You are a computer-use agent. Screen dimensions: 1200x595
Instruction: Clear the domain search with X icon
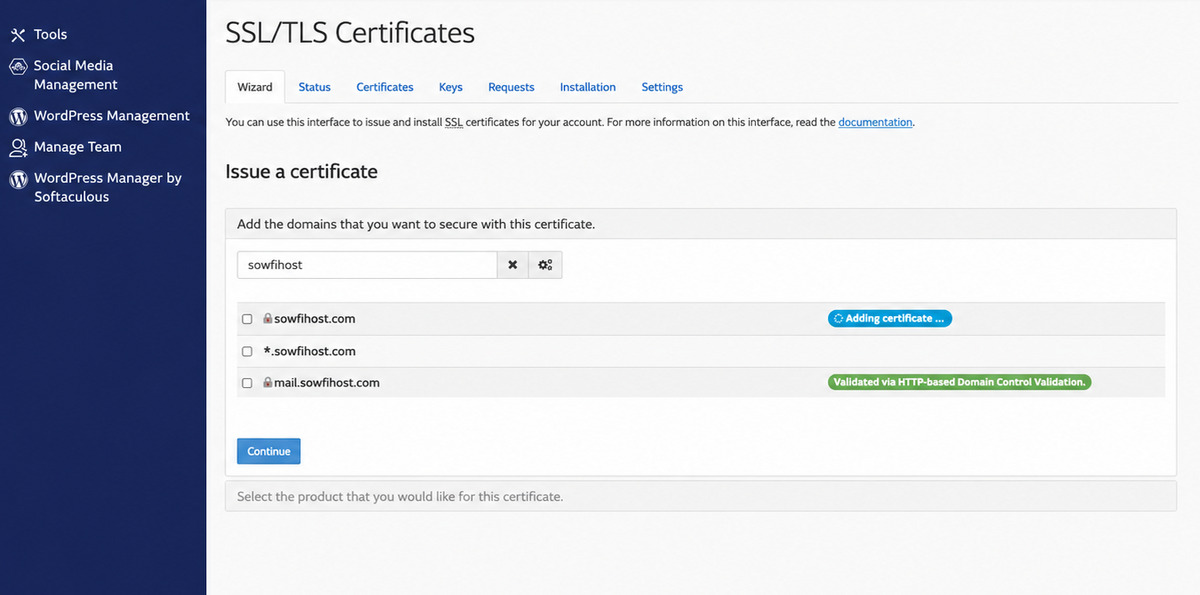(513, 265)
